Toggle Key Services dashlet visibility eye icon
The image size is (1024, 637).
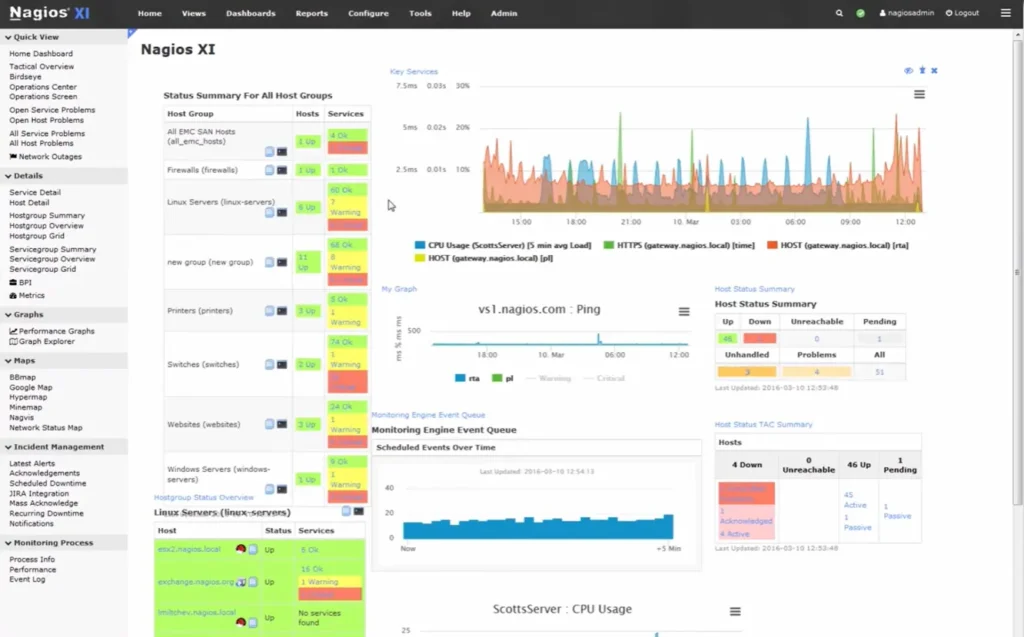(908, 71)
